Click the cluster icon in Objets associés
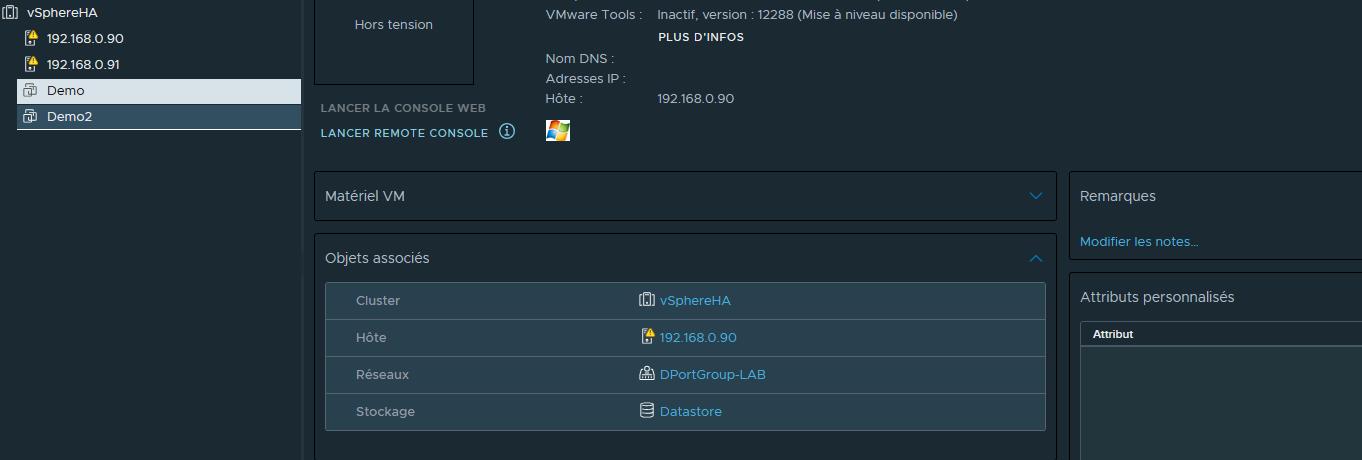This screenshot has width=1362, height=460. coord(647,300)
